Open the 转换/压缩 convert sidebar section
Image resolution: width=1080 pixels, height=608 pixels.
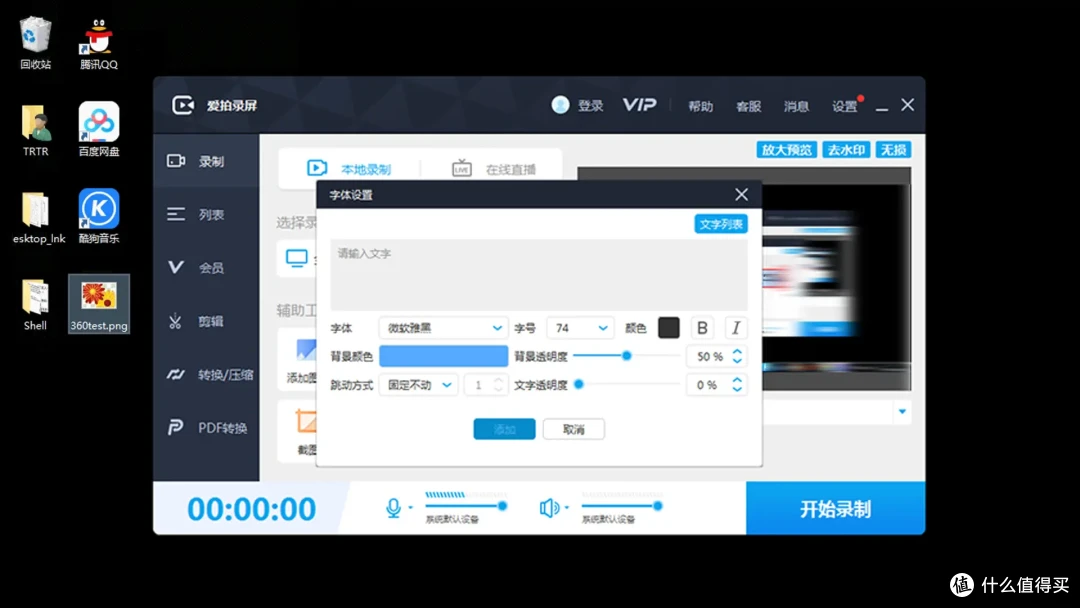point(206,375)
